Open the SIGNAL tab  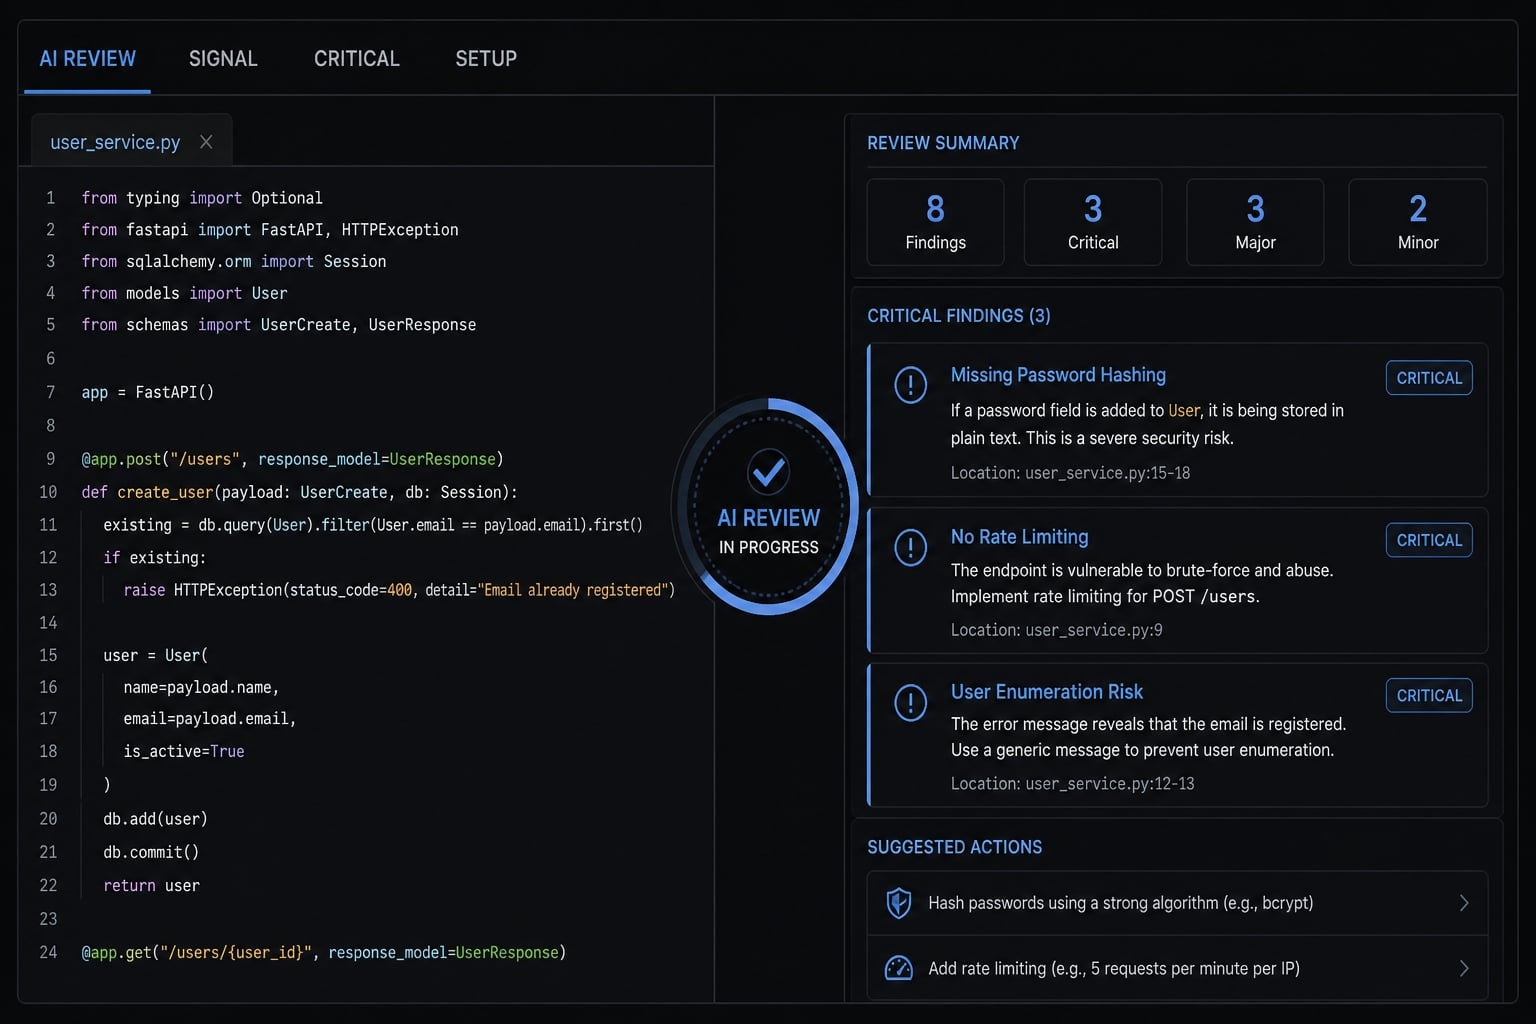pos(223,59)
